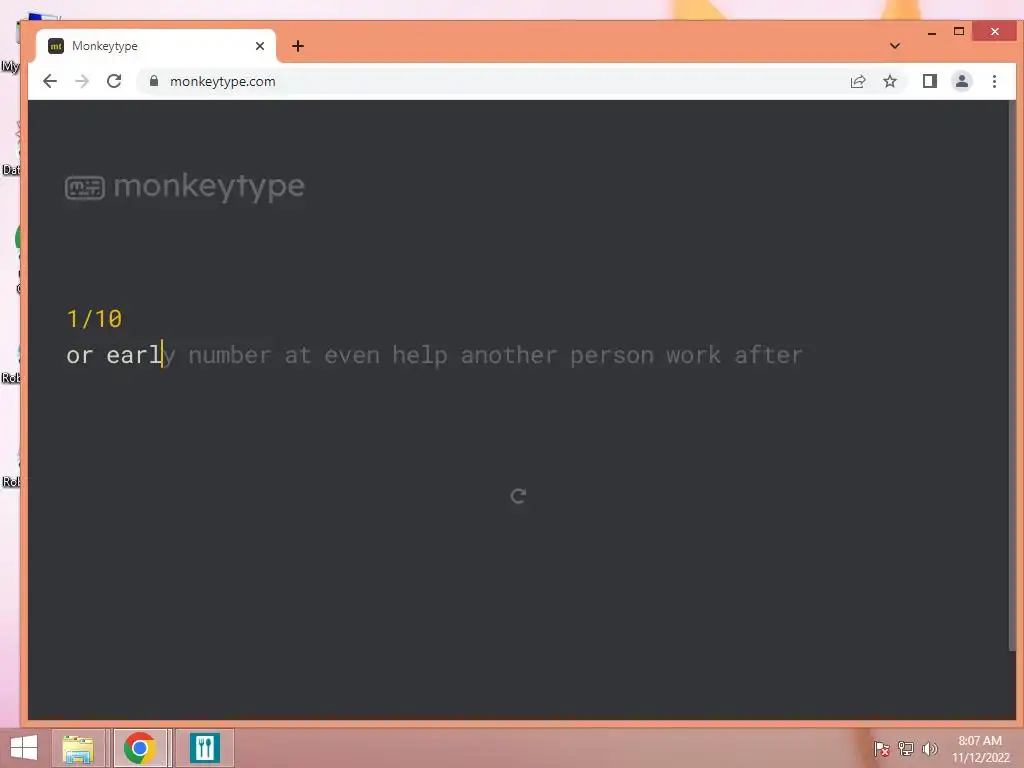Click the monkeytype title text
This screenshot has height=768, width=1024.
(x=209, y=187)
